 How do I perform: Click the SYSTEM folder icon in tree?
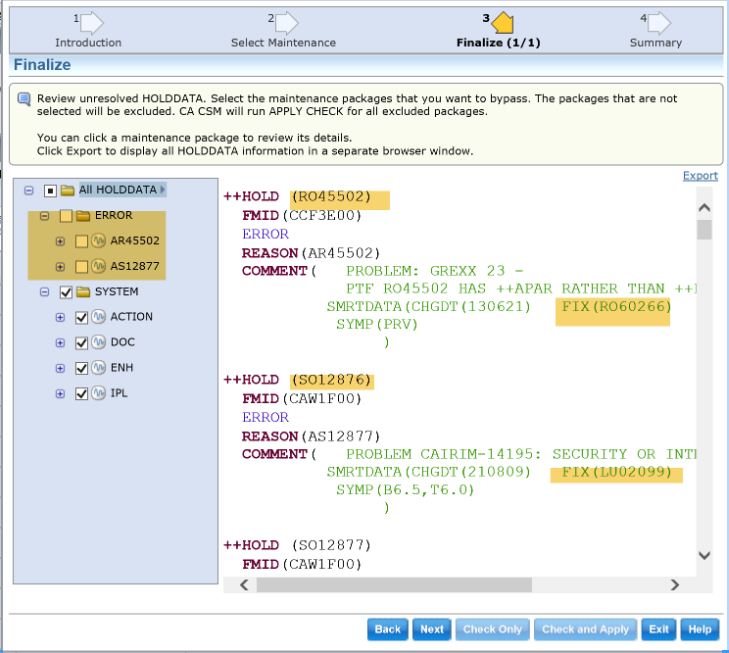(83, 292)
